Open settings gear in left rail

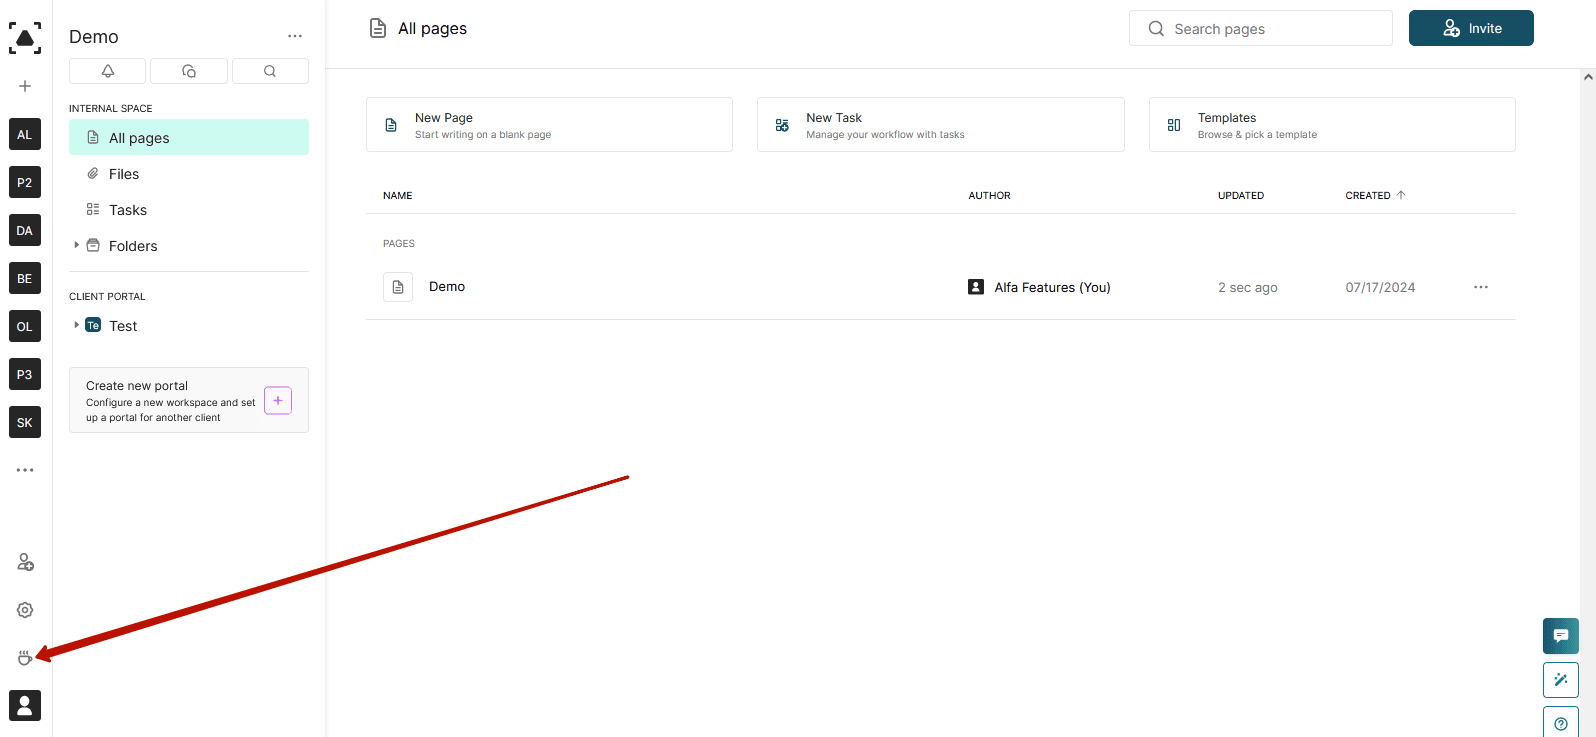coord(25,610)
